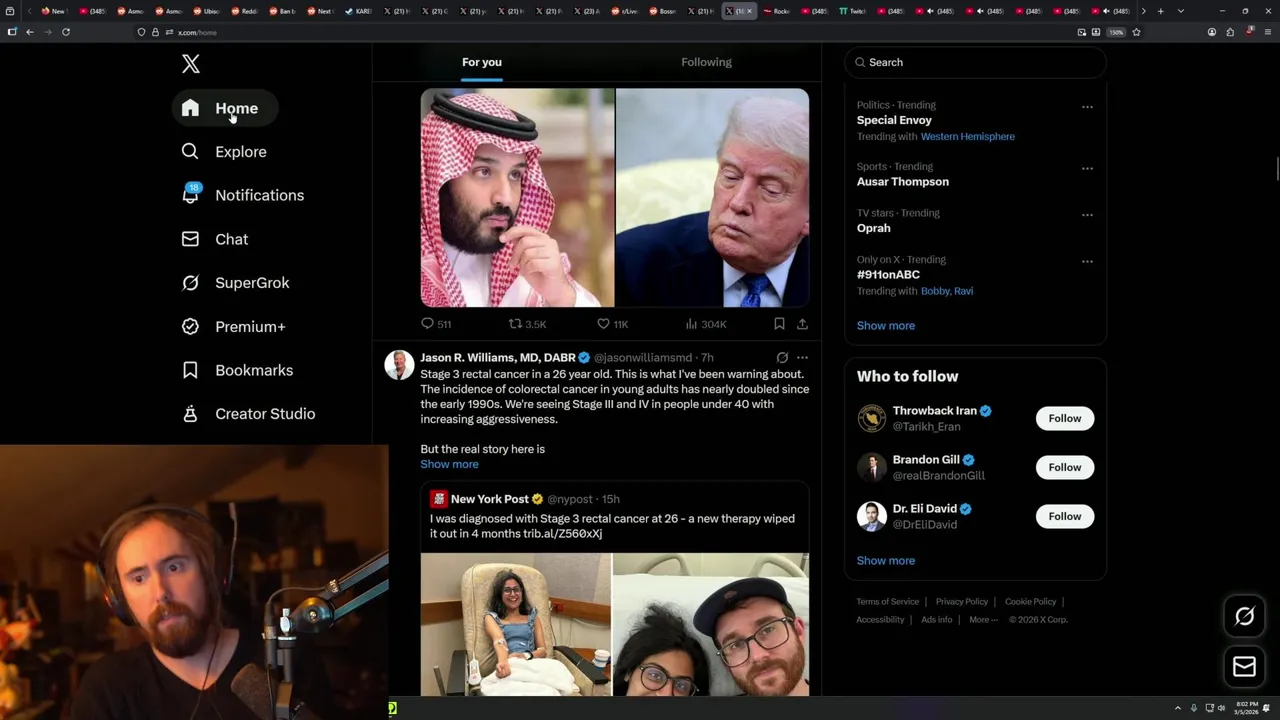Open more options for #911onABC trend

point(1087,262)
